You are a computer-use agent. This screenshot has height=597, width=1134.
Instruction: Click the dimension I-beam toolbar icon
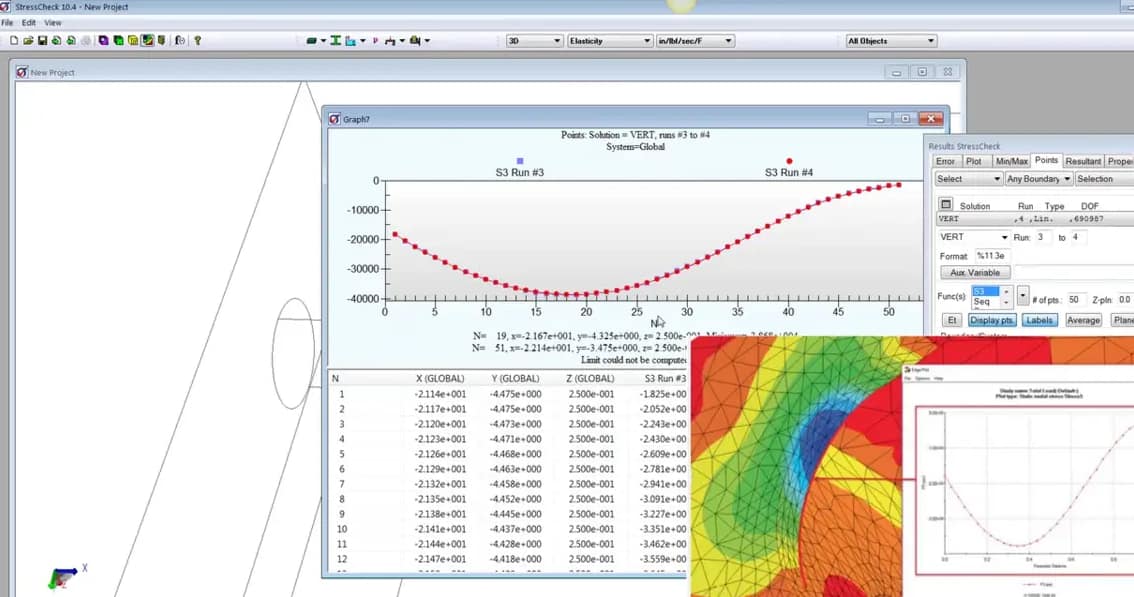point(336,40)
